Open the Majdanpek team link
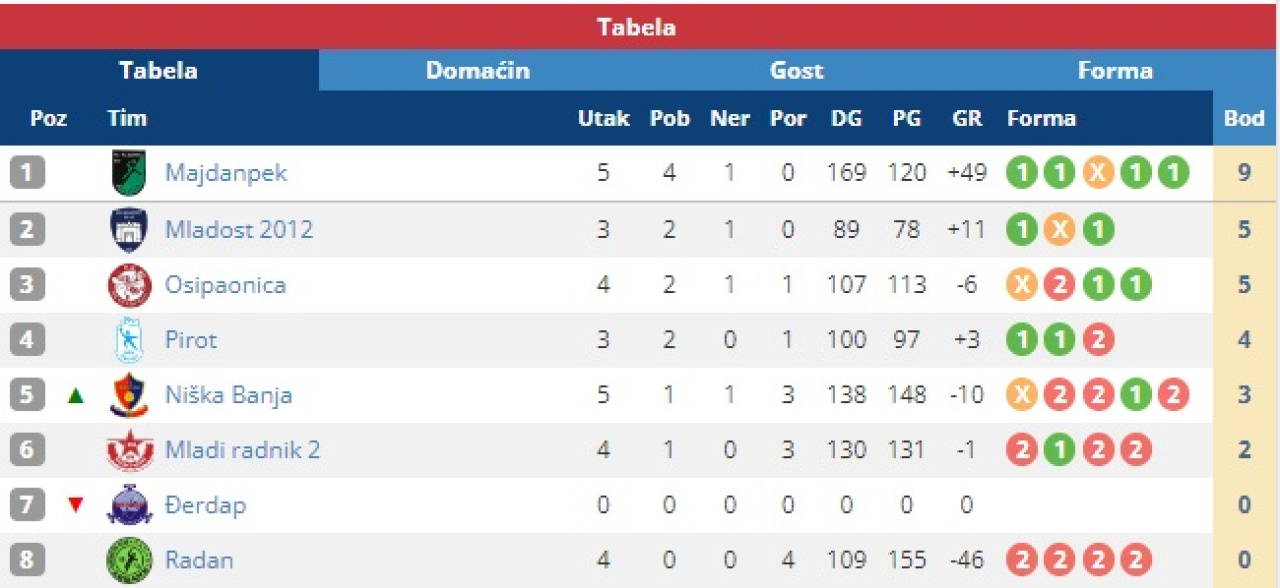Screen dimensions: 1280x588 click(x=226, y=173)
